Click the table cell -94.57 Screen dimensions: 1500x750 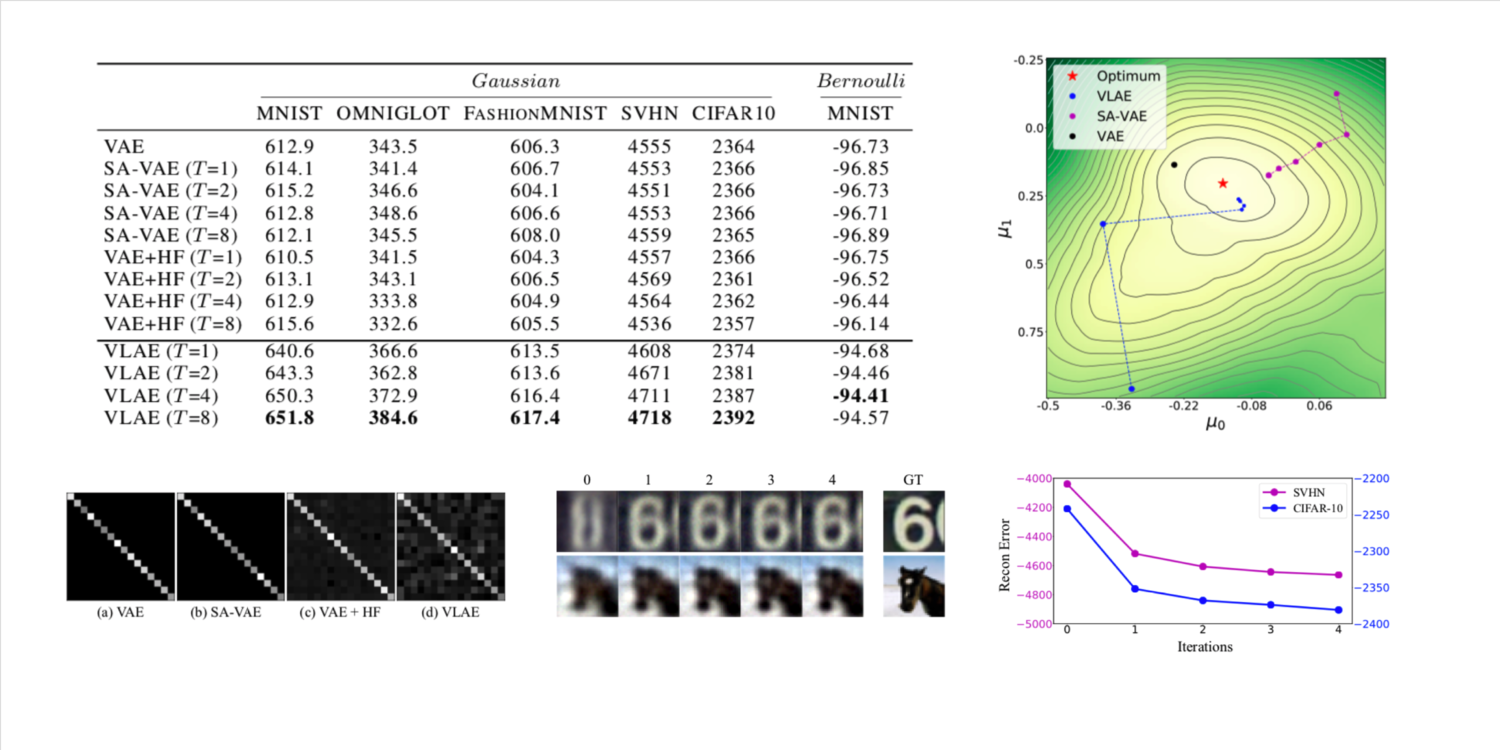coord(861,418)
